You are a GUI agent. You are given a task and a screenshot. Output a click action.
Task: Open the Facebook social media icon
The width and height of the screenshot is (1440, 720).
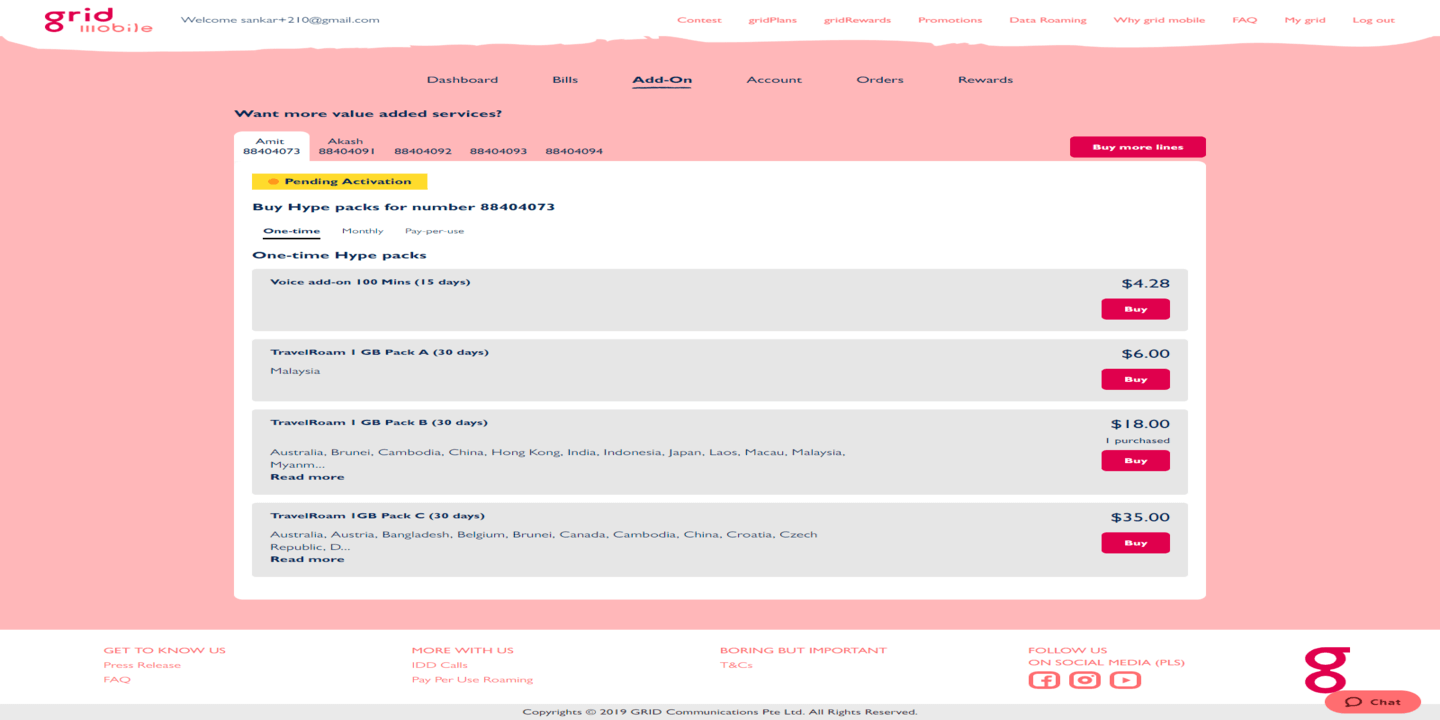[x=1044, y=680]
